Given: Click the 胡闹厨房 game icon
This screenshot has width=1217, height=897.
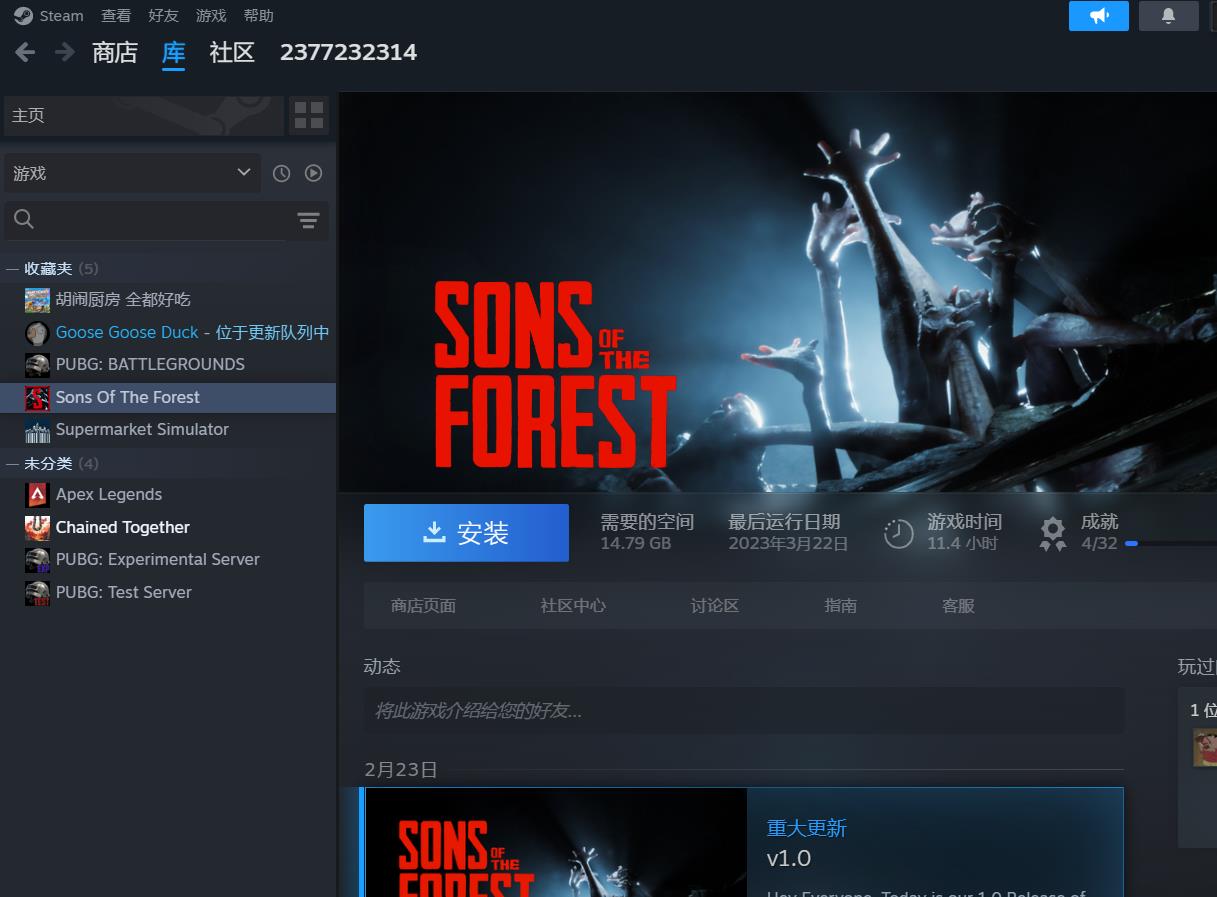Looking at the screenshot, I should pyautogui.click(x=37, y=300).
